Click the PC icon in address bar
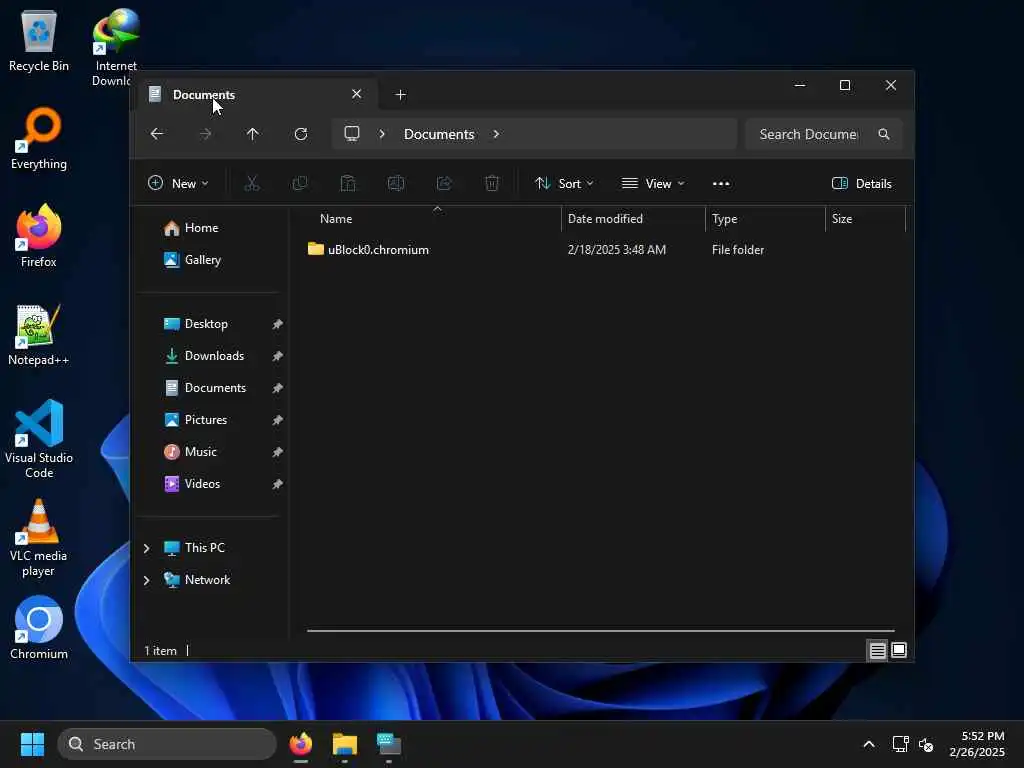Image resolution: width=1024 pixels, height=768 pixels. tap(352, 134)
